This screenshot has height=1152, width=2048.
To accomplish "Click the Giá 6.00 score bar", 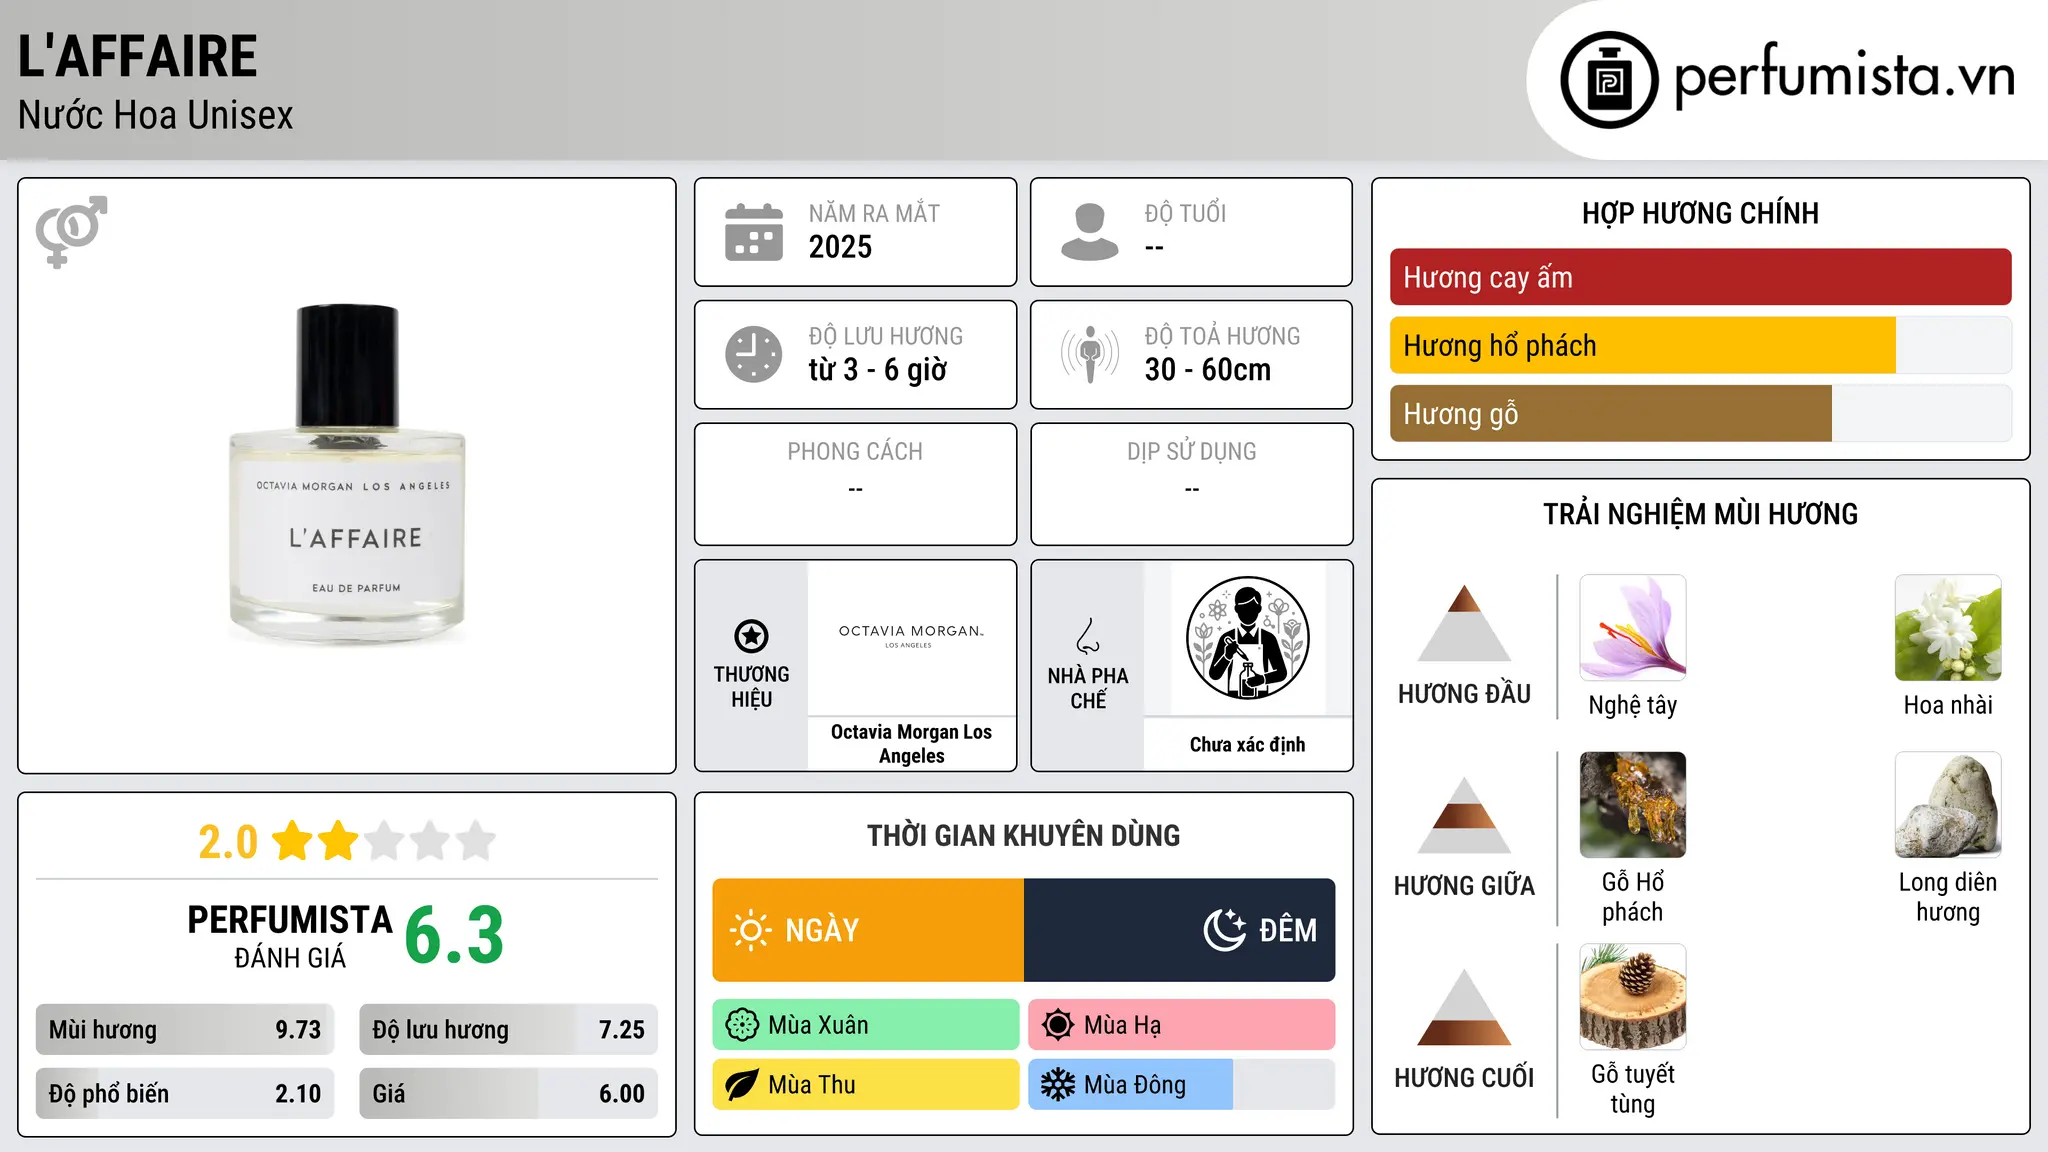I will (509, 1094).
